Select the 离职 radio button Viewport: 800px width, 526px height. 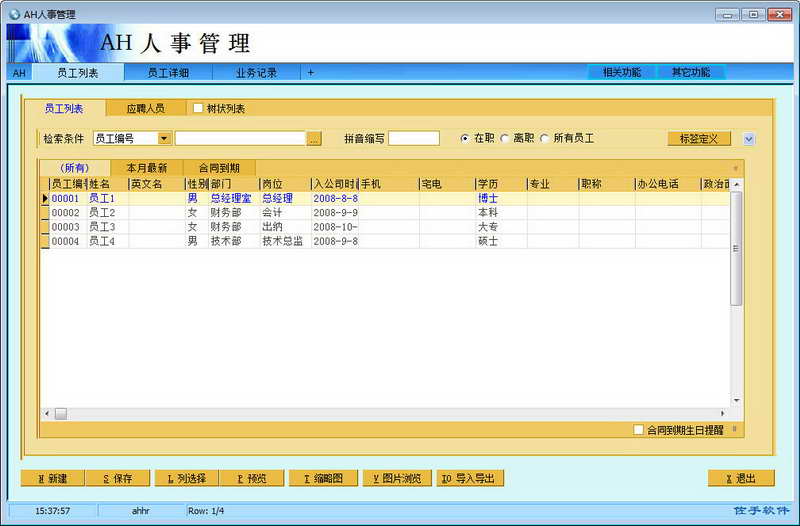pyautogui.click(x=505, y=139)
